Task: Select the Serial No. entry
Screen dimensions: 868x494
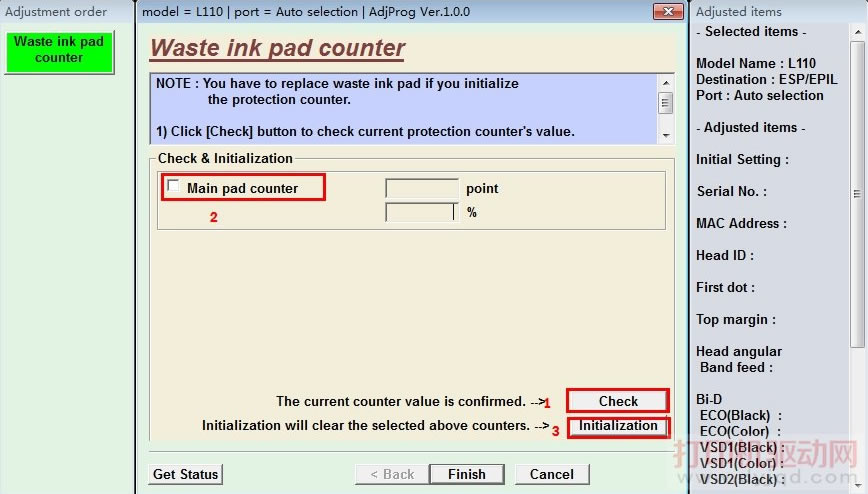Action: (x=731, y=191)
